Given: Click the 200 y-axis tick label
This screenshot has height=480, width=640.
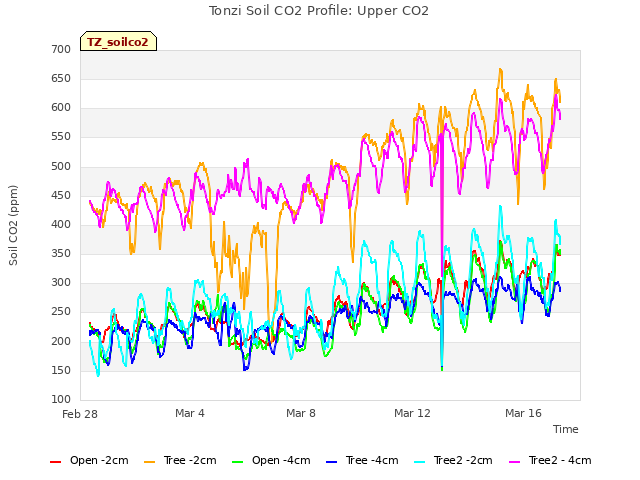Looking at the screenshot, I should [61, 342].
